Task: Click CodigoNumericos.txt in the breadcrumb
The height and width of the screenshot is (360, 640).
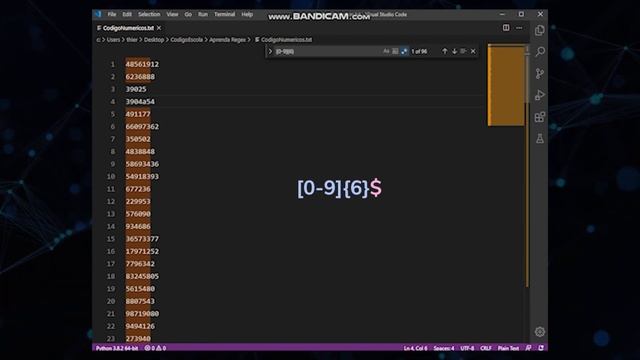Action: point(286,40)
